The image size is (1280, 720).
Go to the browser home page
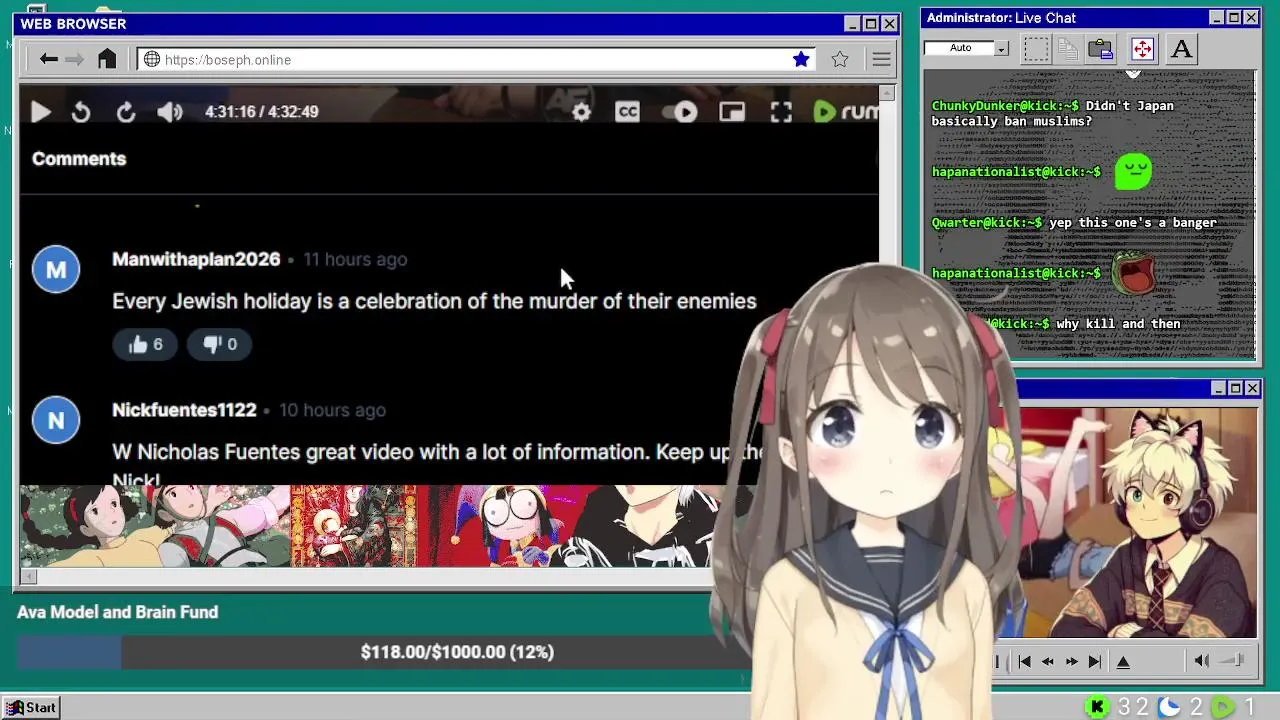tap(107, 59)
